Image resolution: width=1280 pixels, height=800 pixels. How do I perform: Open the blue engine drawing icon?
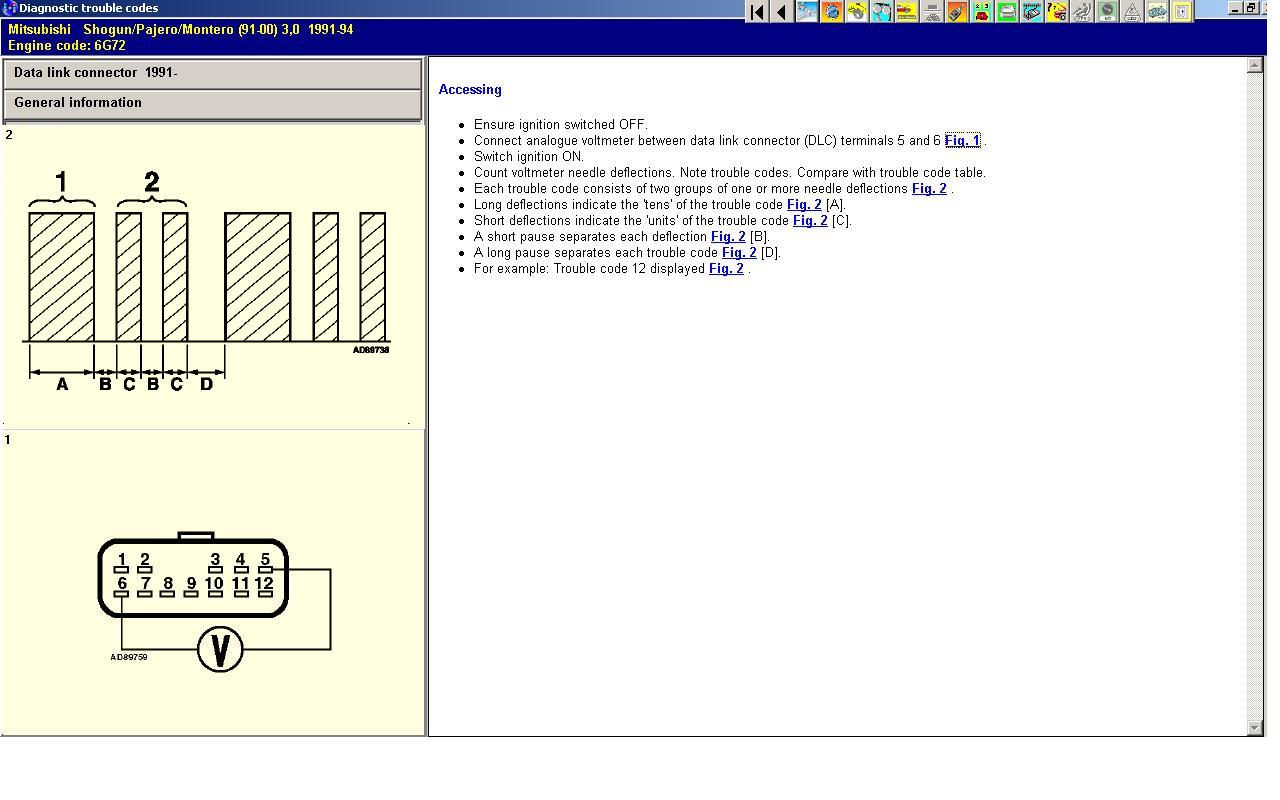(x=1157, y=12)
